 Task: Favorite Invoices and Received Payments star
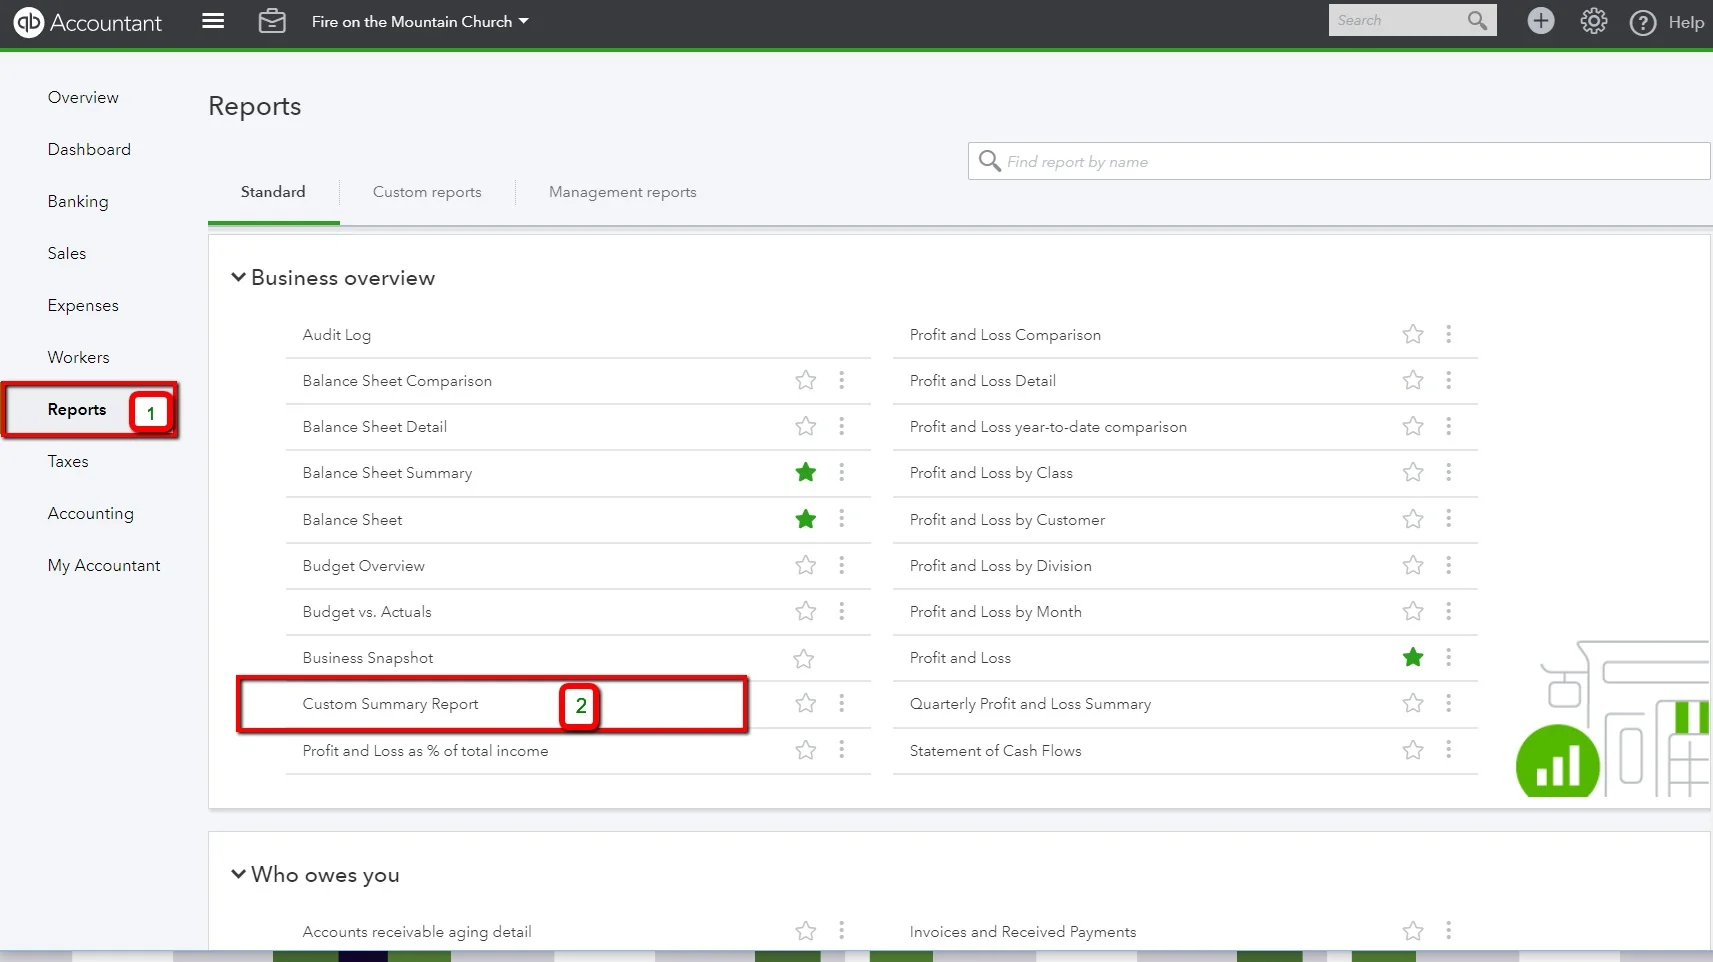tap(1412, 931)
